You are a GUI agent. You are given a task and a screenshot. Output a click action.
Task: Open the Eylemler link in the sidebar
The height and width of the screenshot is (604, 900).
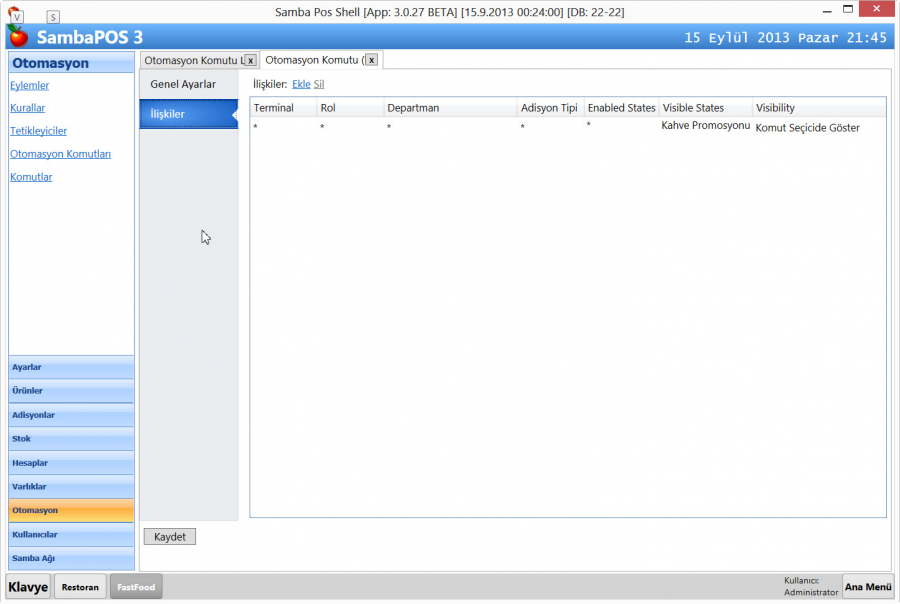coord(30,86)
